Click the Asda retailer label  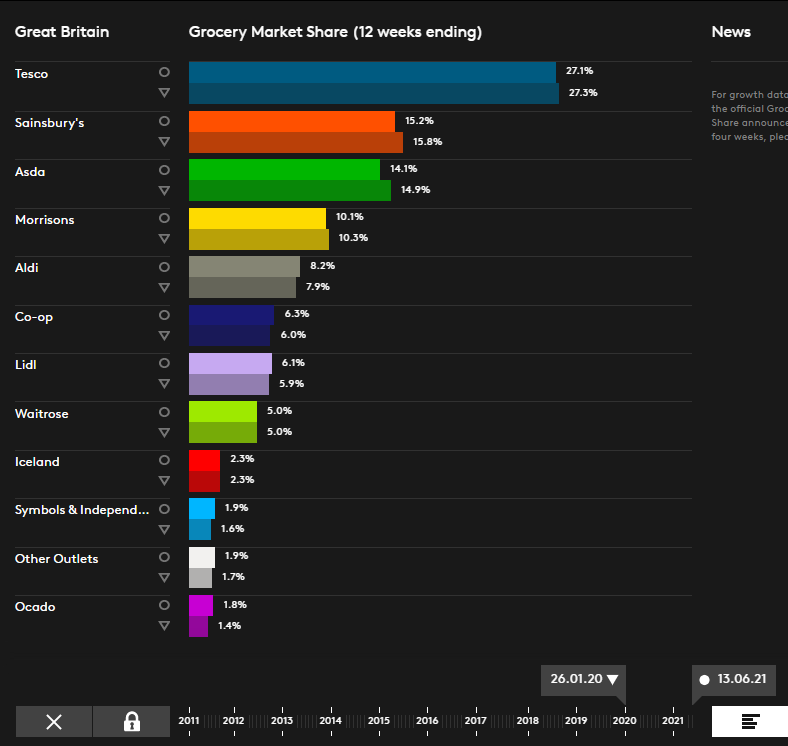(30, 172)
